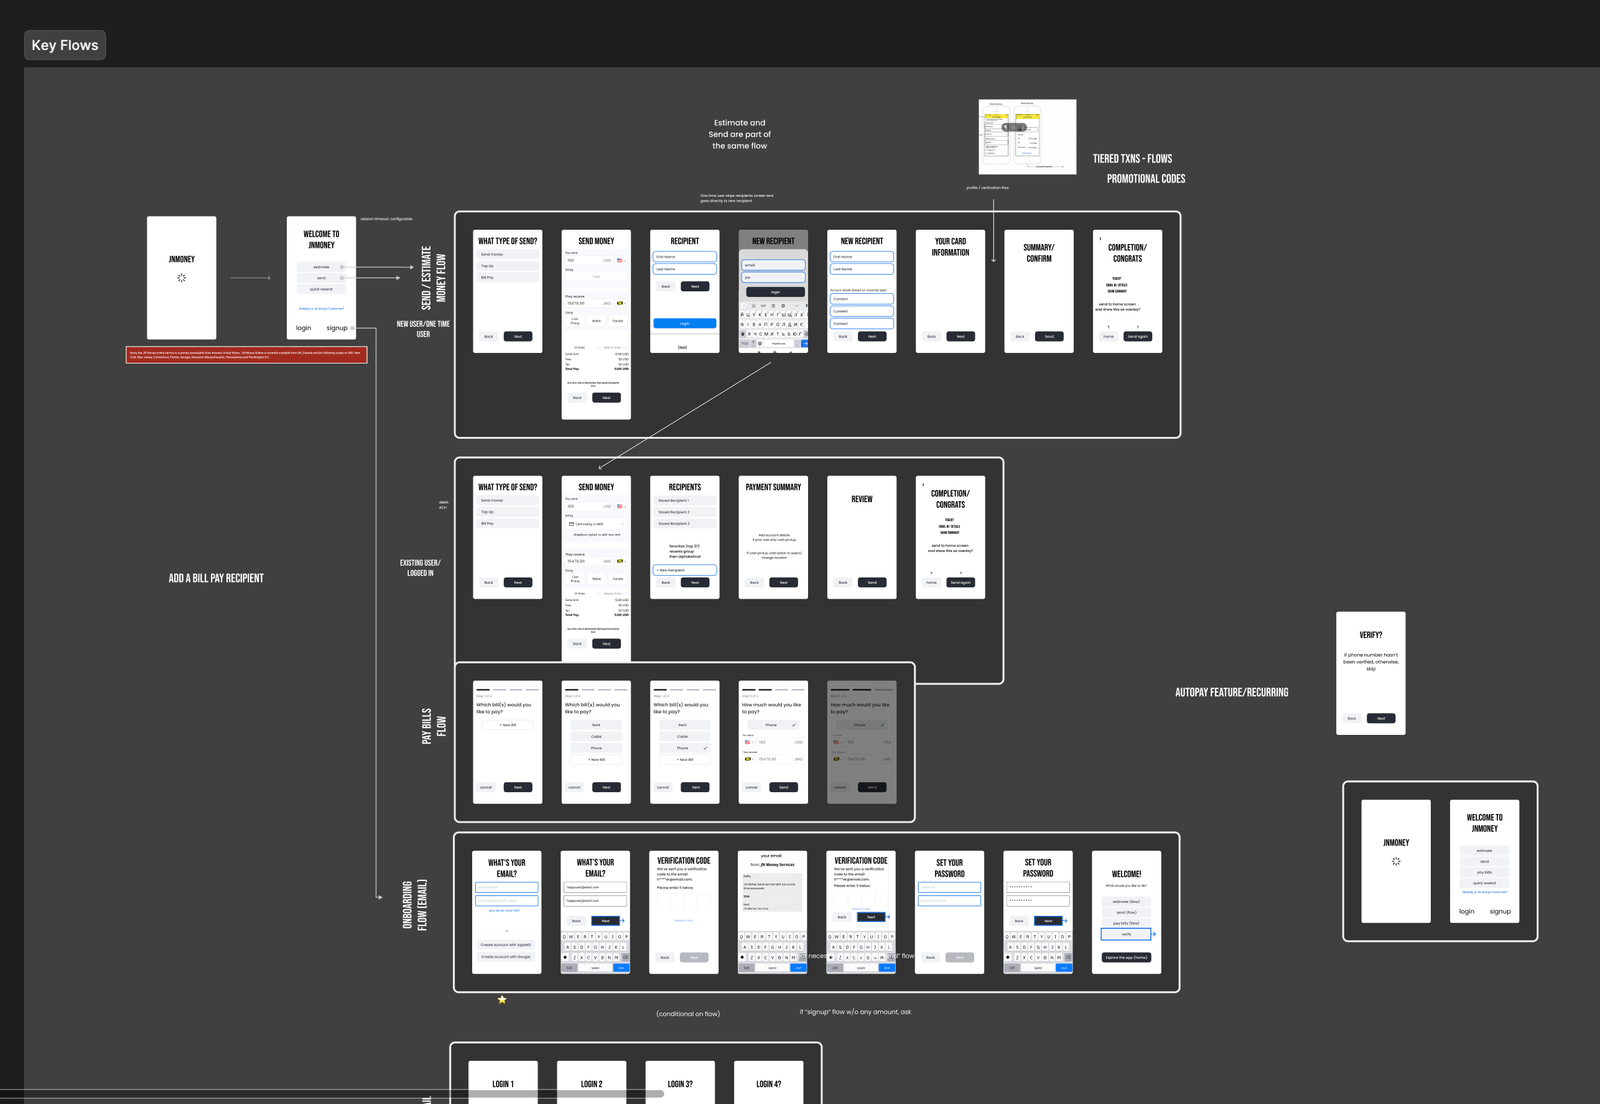Image resolution: width=1600 pixels, height=1104 pixels.
Task: Select the red service availability warning note
Action: pos(246,355)
